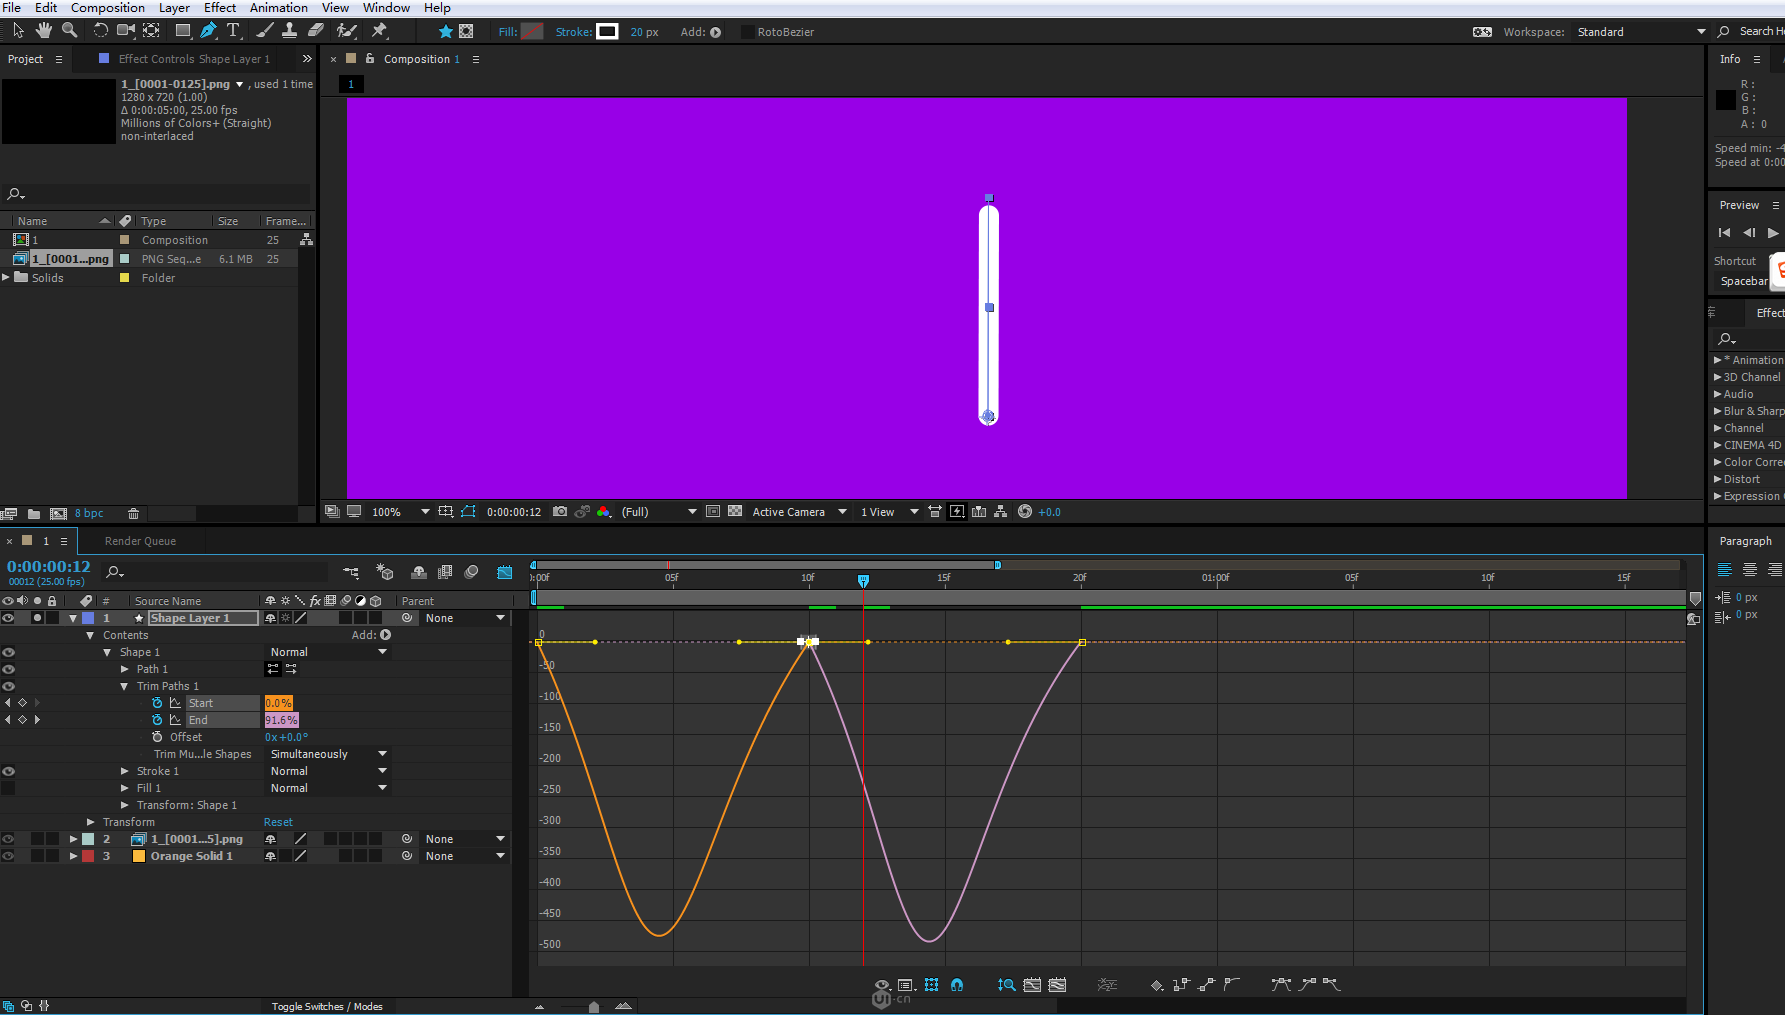Click the Reset link for Transform

point(278,822)
